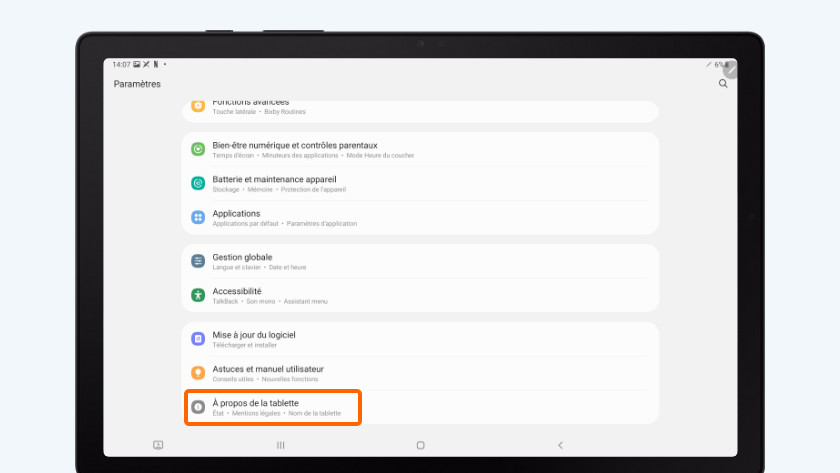
Task: Open Gestion globale settings
Action: (420, 261)
